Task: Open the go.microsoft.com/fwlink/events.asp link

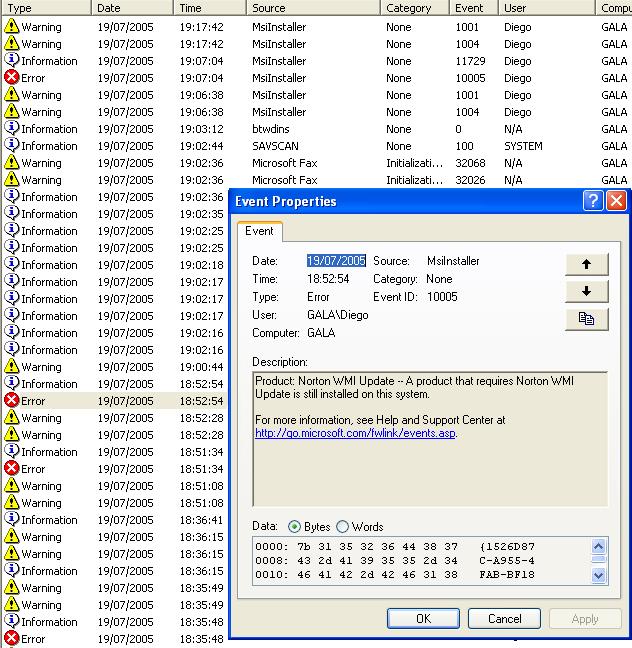Action: [x=355, y=433]
